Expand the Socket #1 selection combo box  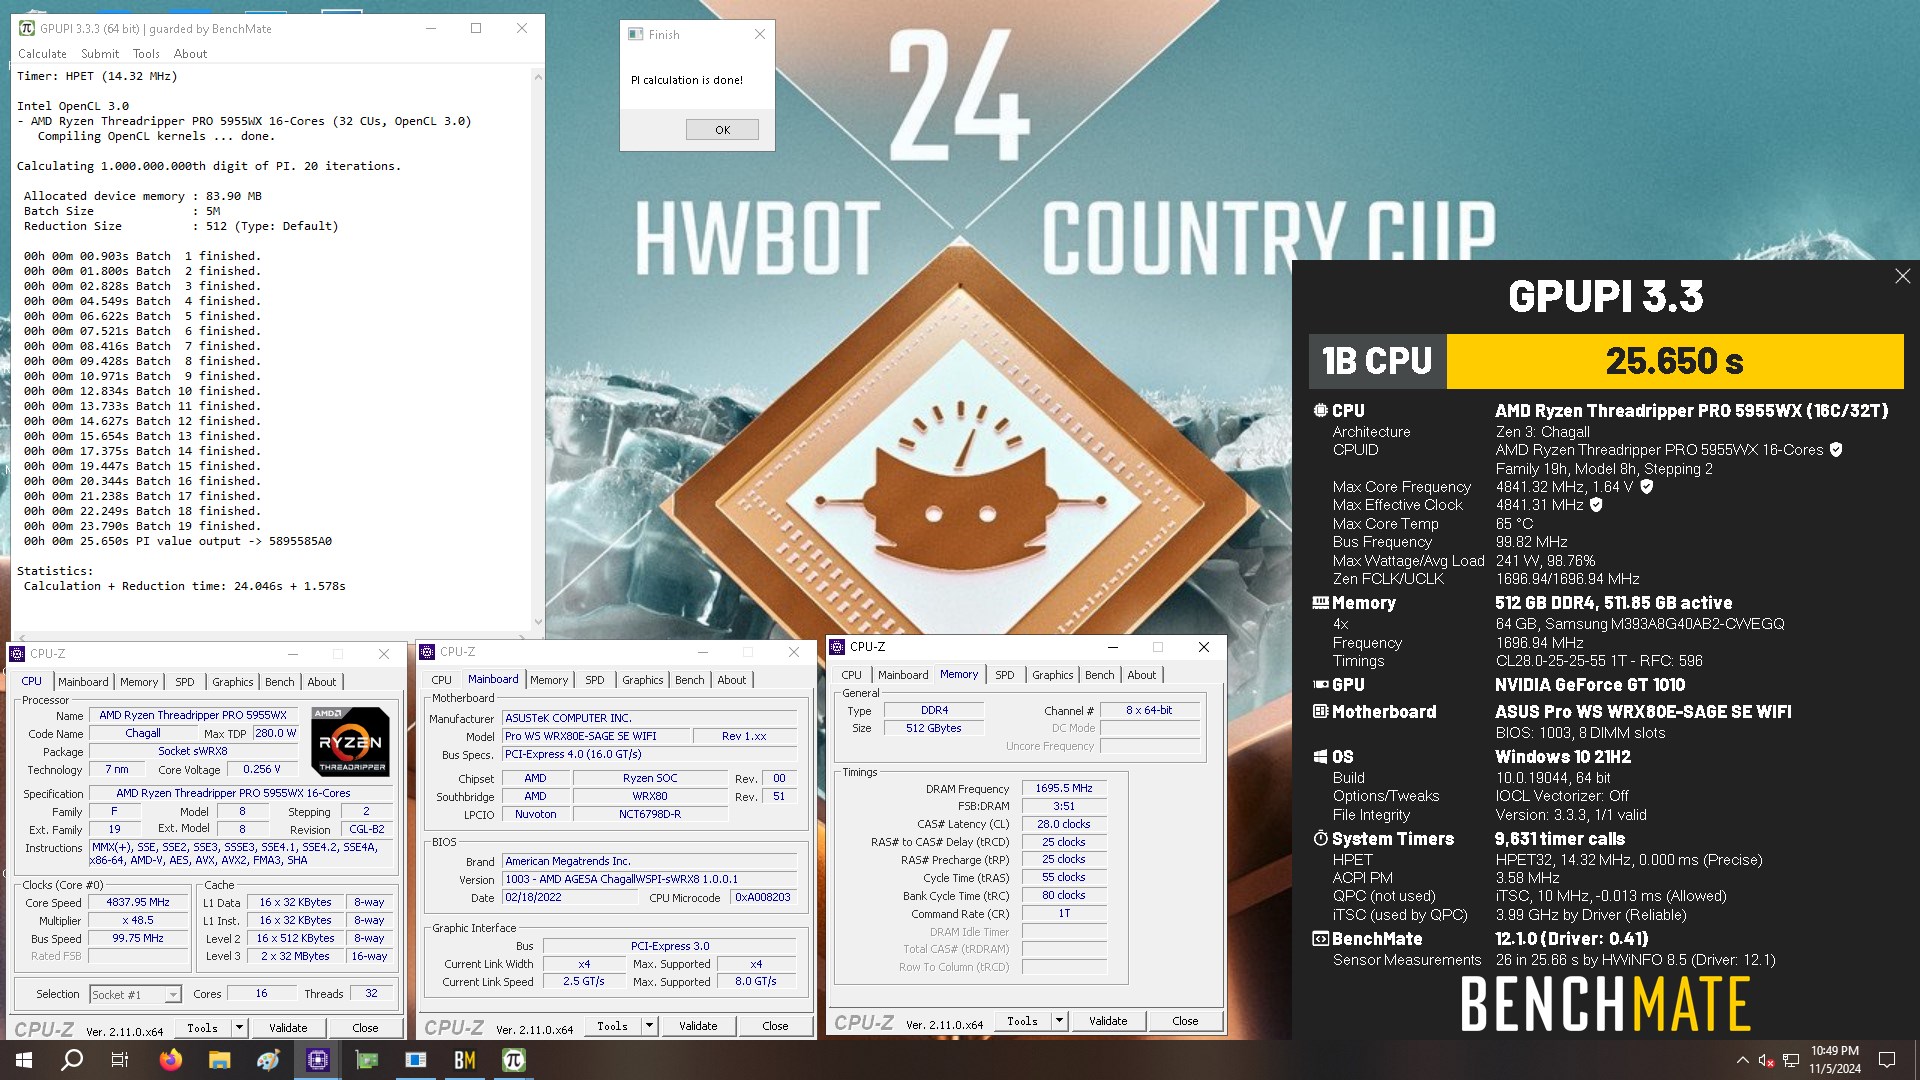click(135, 994)
